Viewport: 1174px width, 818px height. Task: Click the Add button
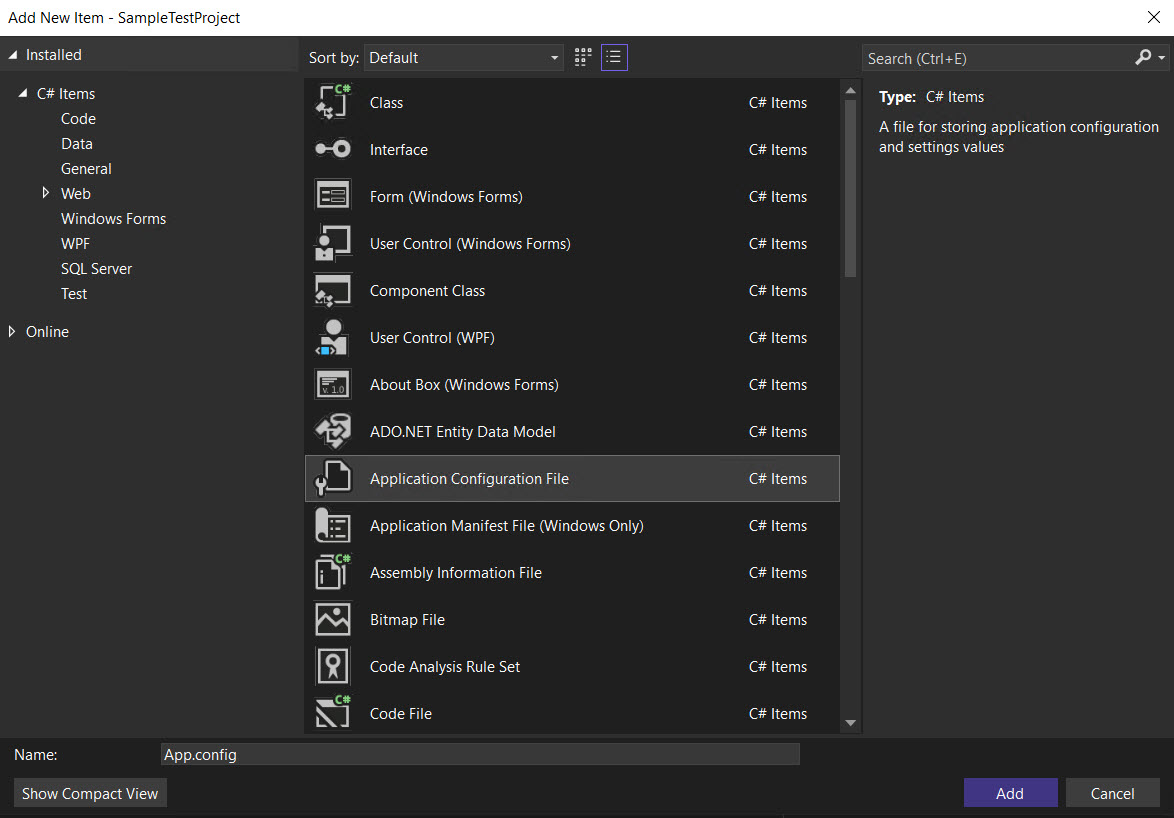tap(1010, 792)
